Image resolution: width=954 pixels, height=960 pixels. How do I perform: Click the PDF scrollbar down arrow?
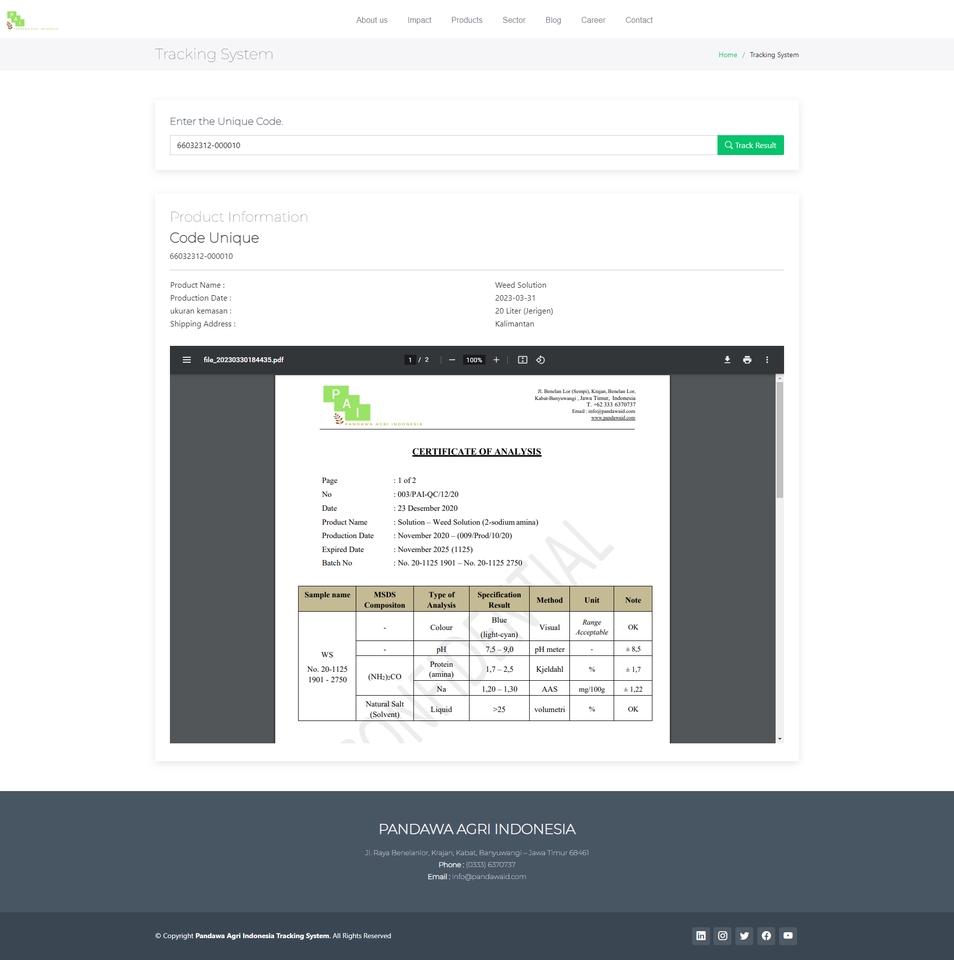point(779,739)
